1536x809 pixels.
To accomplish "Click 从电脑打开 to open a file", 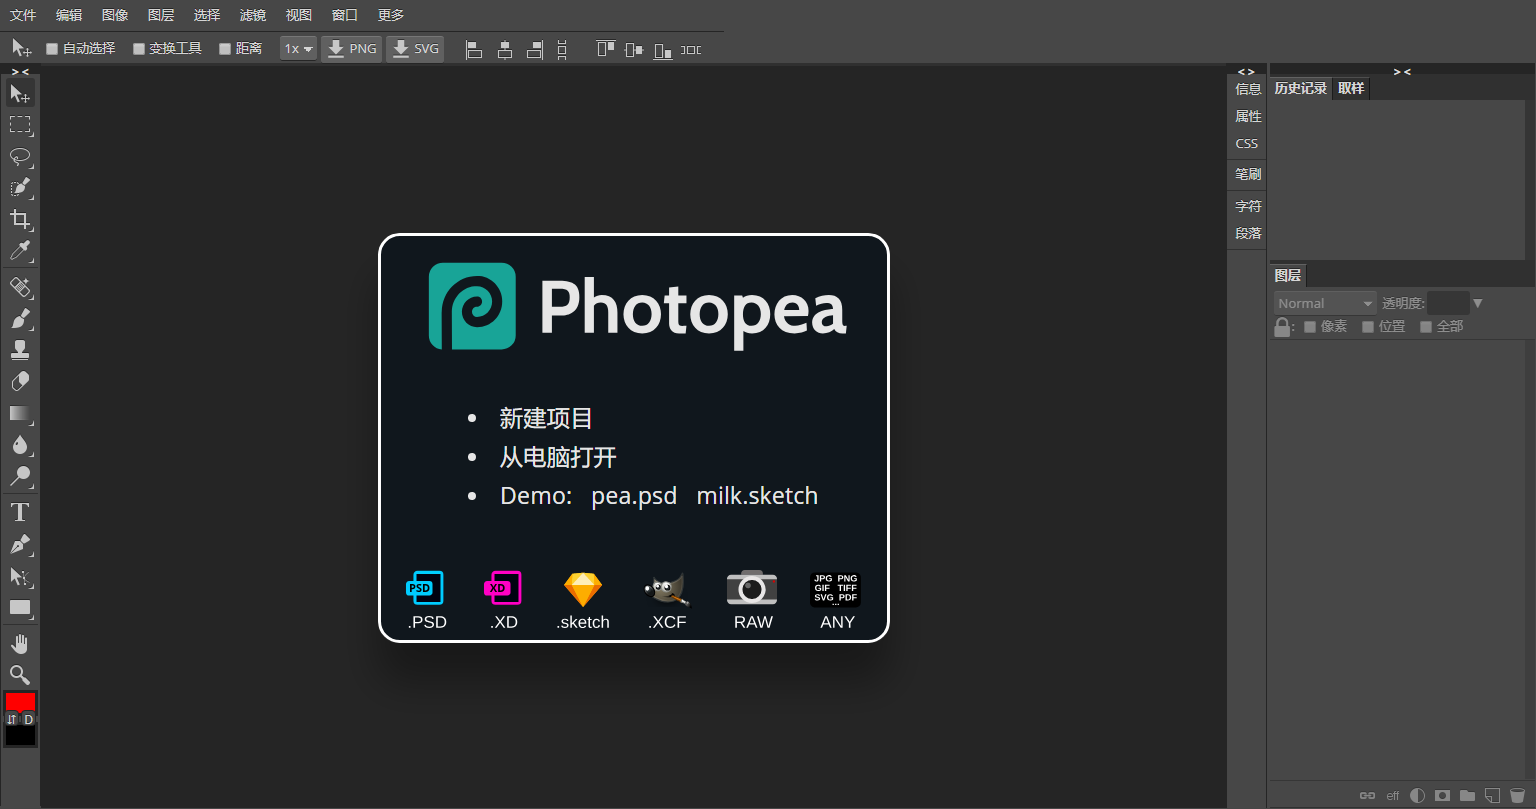I will [x=558, y=458].
